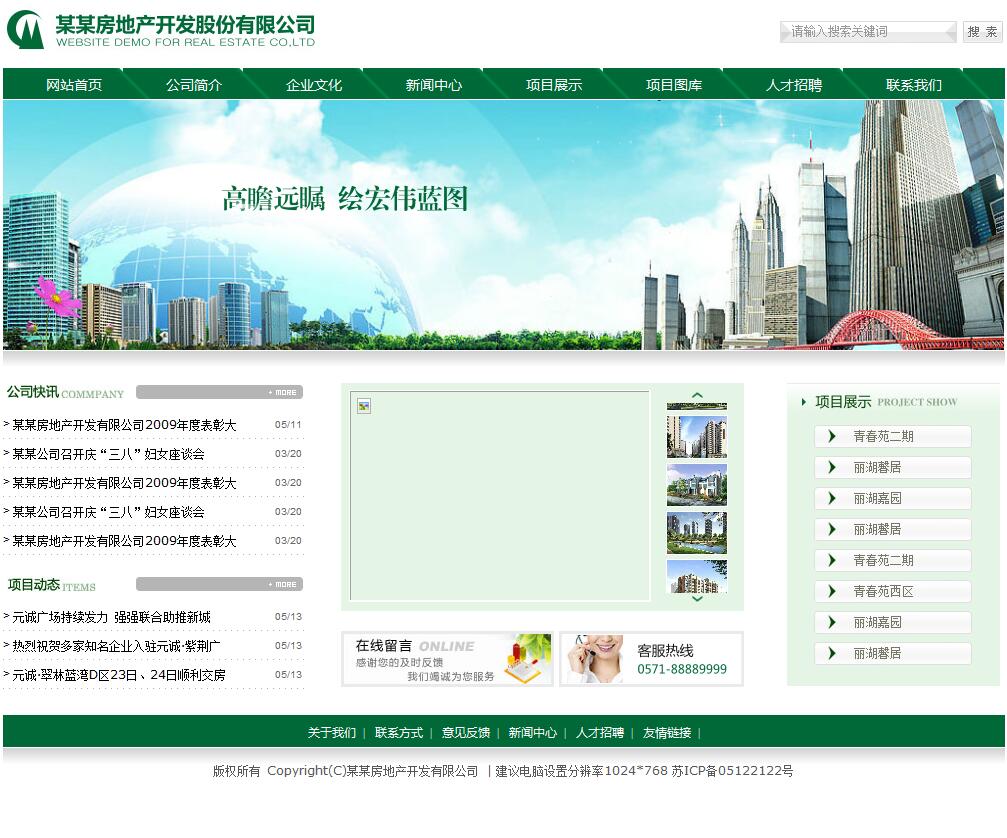Click MORE button beside 公司快讯
This screenshot has width=1007, height=838.
pyautogui.click(x=283, y=392)
